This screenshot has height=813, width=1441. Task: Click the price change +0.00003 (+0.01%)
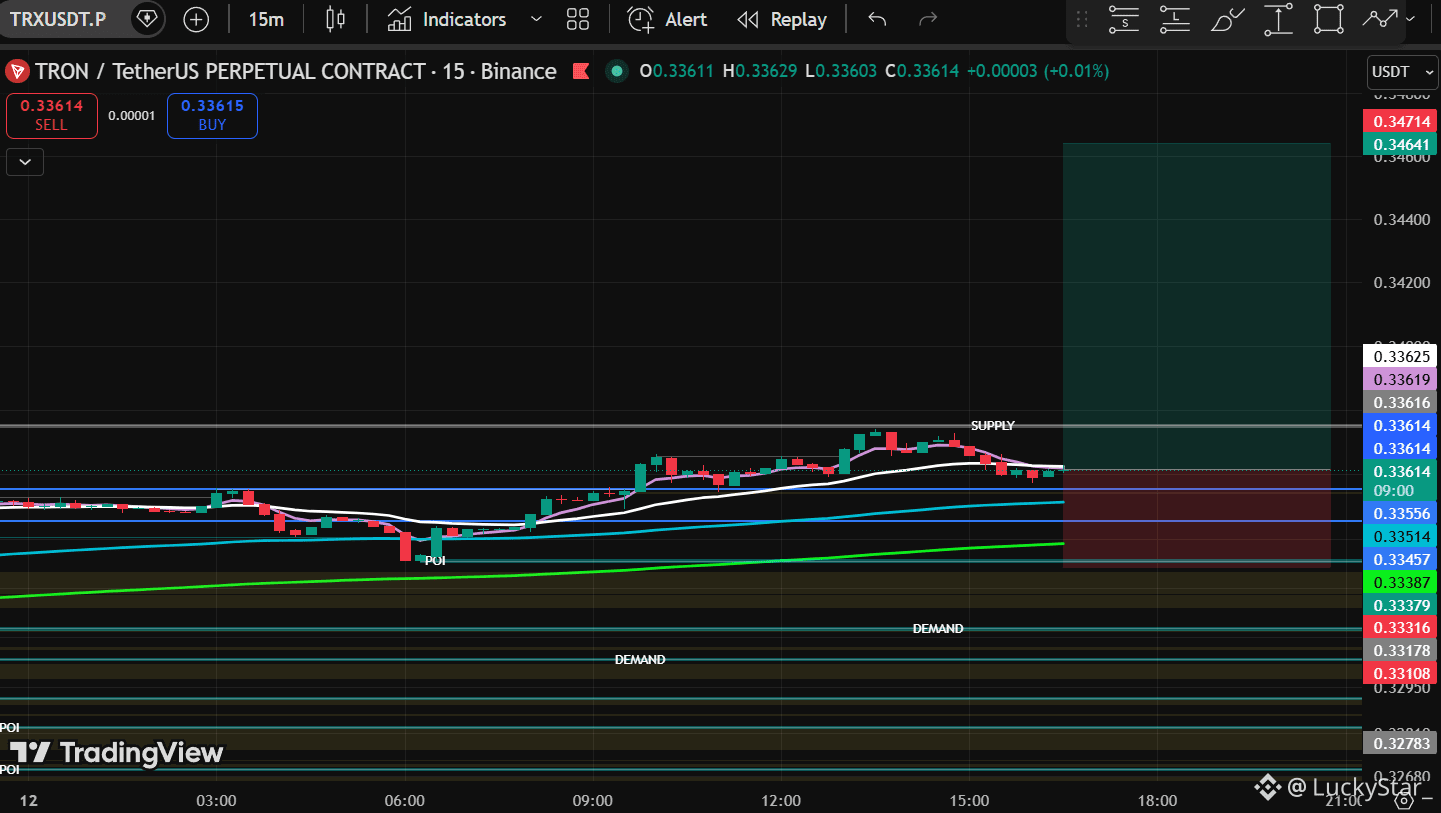point(1037,71)
